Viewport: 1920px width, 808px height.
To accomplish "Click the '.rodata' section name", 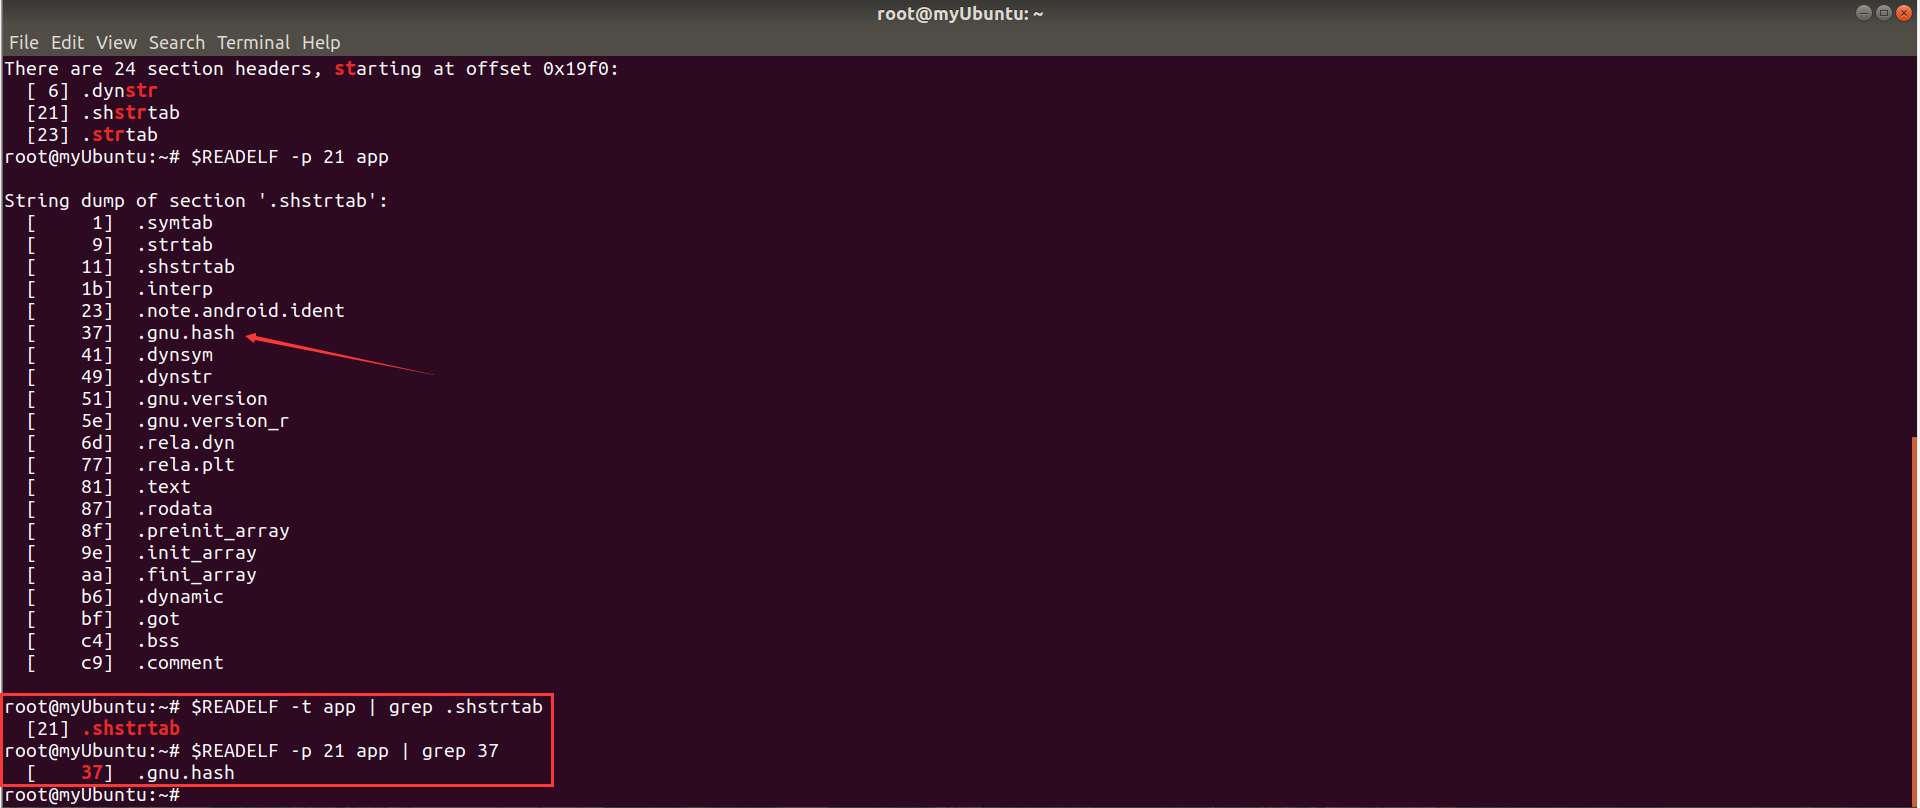I will click(175, 509).
